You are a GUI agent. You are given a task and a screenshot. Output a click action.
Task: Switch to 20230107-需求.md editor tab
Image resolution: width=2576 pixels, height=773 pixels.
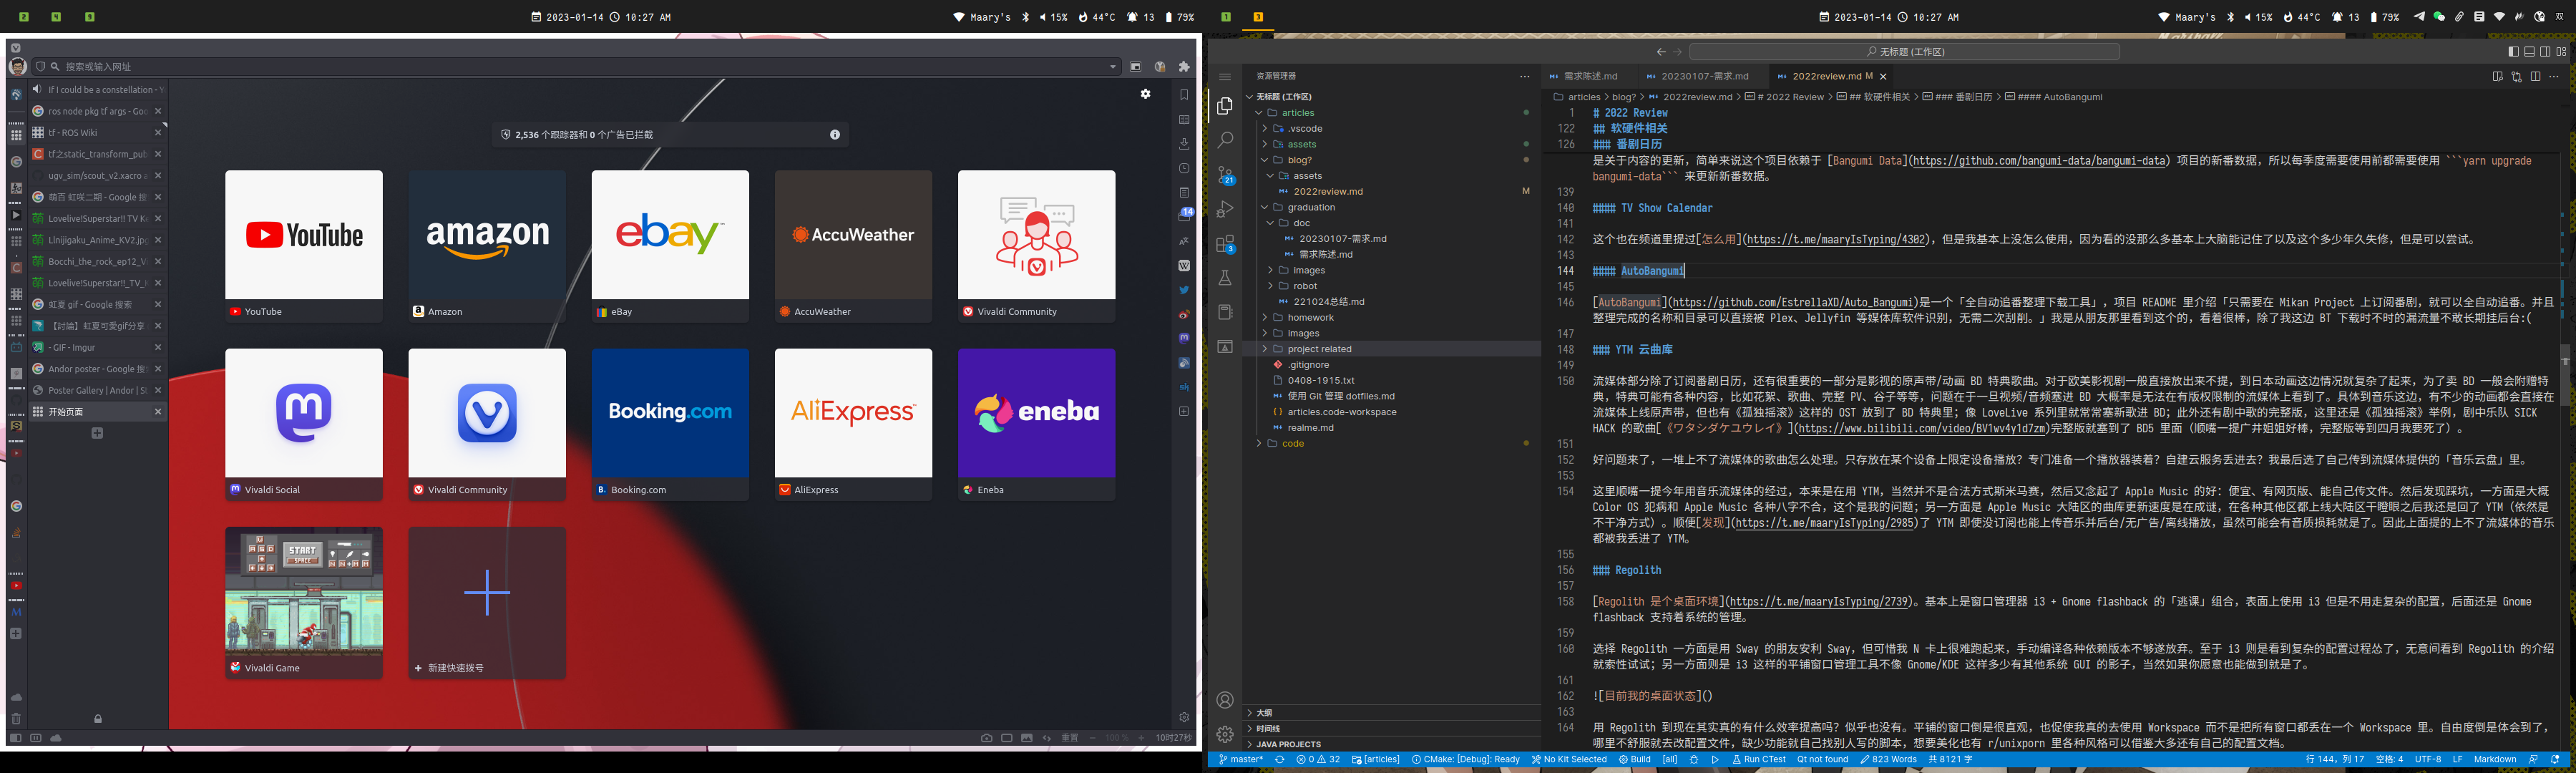pyautogui.click(x=1704, y=76)
